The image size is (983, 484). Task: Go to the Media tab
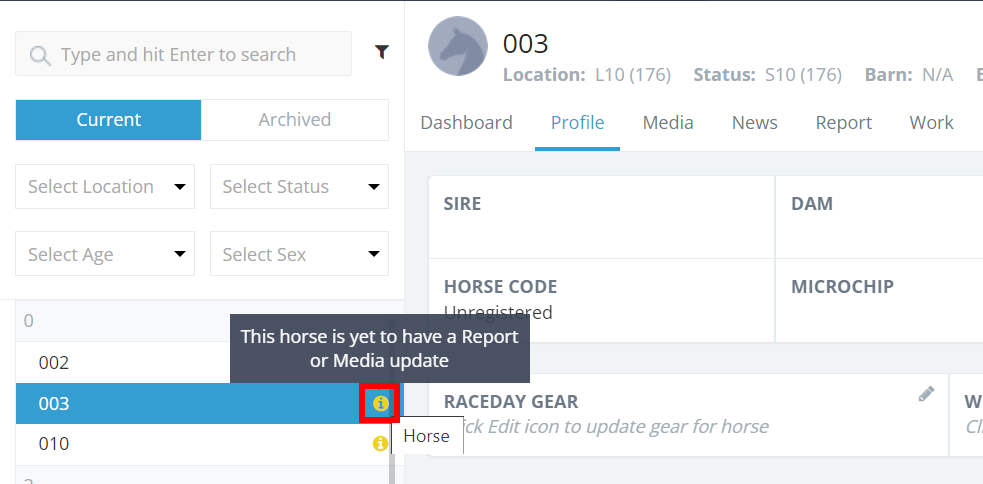pos(668,123)
